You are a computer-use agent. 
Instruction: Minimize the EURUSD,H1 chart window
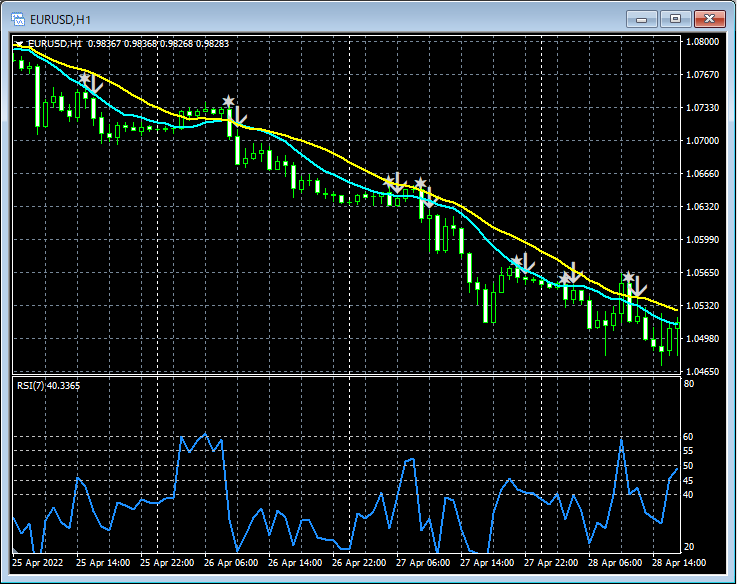tap(642, 19)
